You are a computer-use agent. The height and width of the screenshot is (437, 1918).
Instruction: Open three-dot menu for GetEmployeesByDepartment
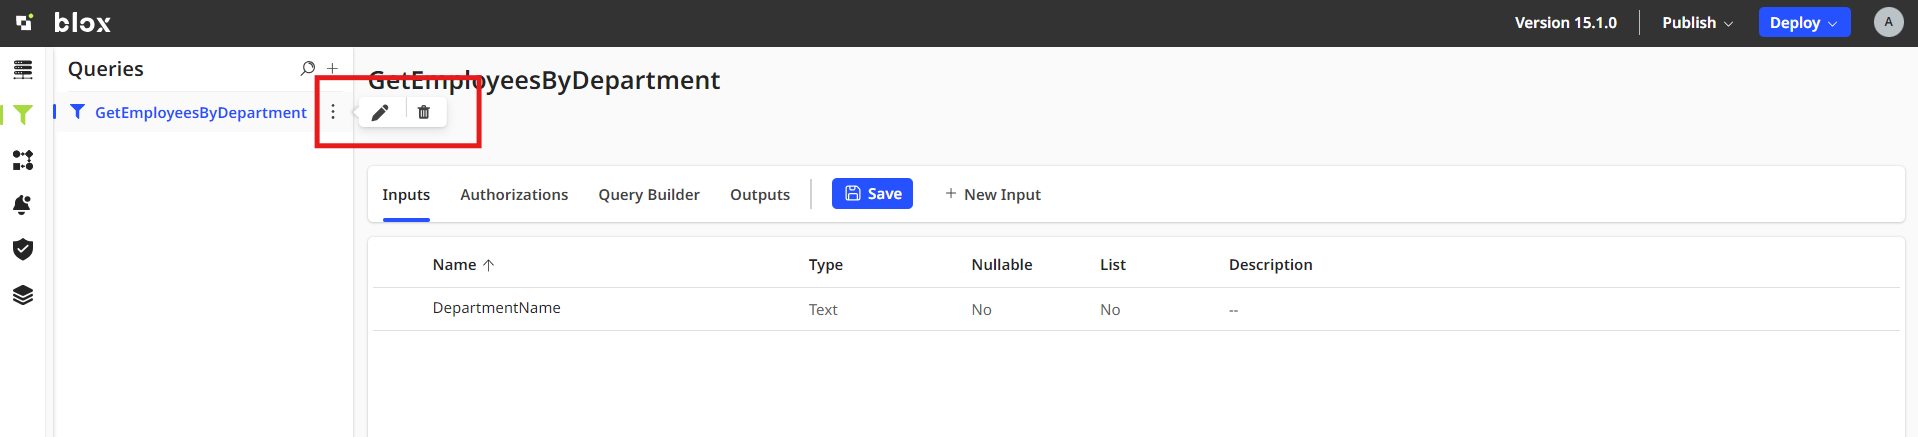(x=333, y=112)
